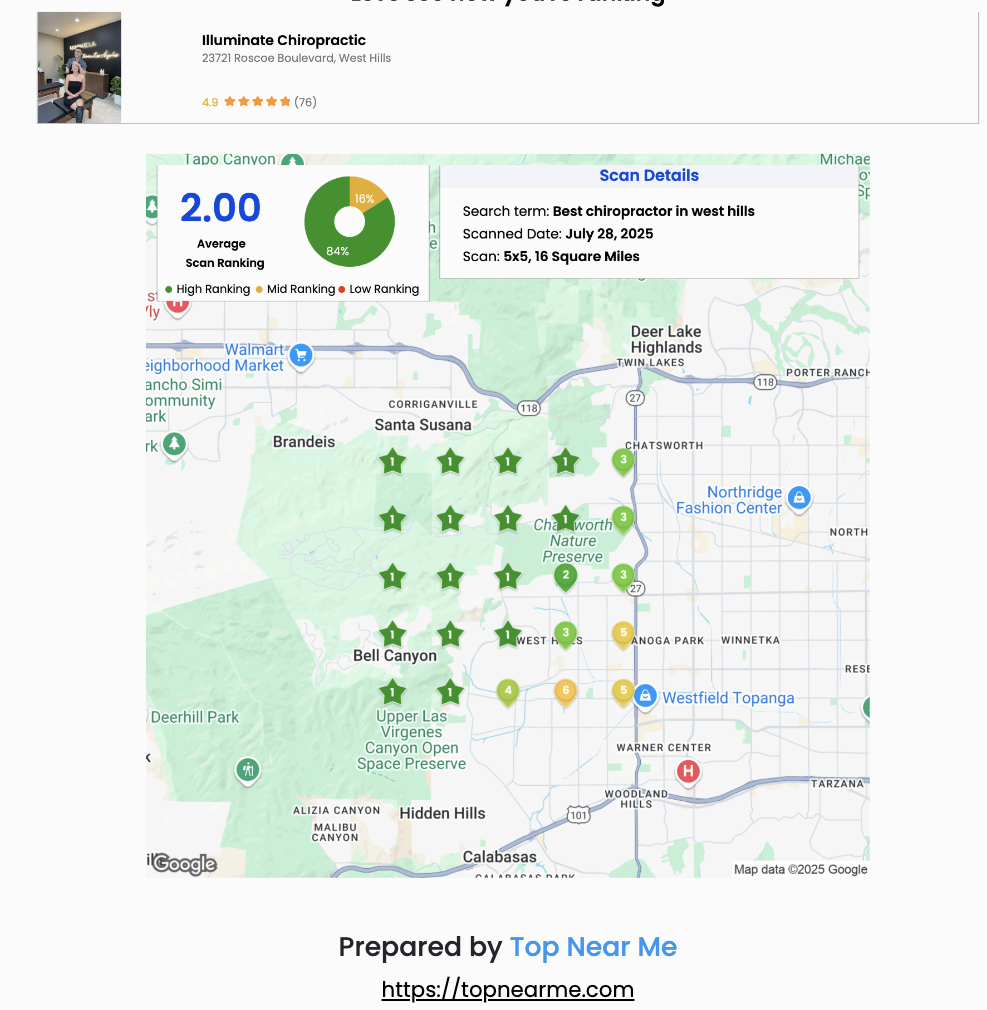
Task: Click the Illuminate Chiropractic business name
Action: point(283,40)
